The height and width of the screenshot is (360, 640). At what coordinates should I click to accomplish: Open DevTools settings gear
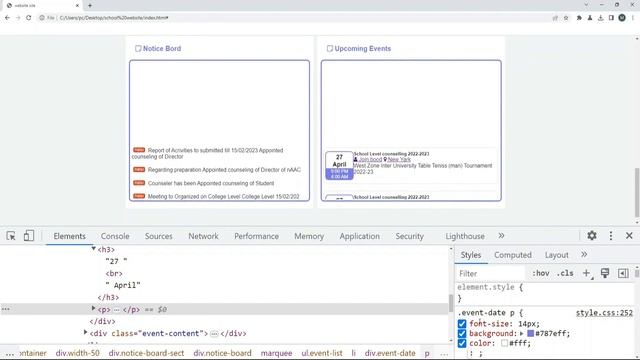pos(592,236)
